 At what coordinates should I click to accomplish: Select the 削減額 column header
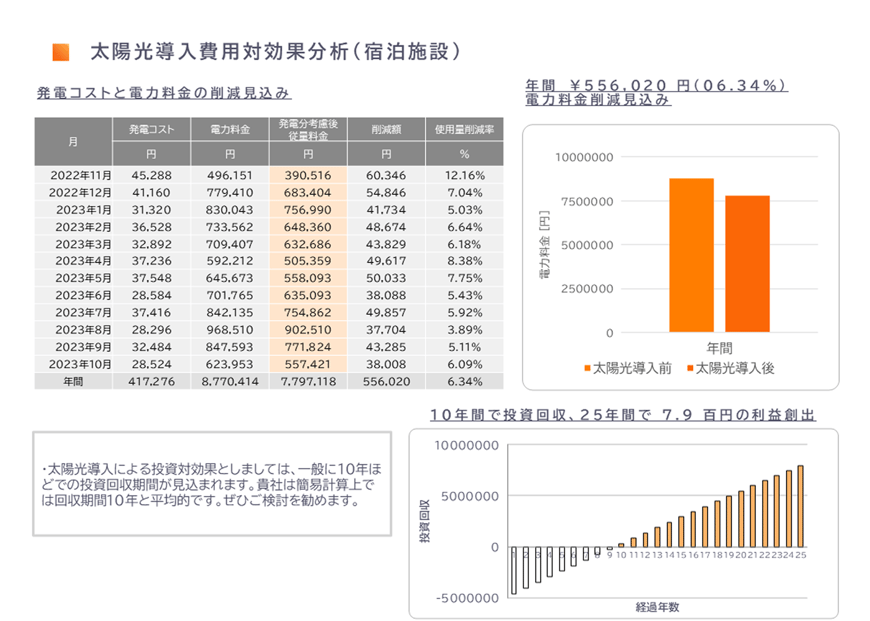coord(385,130)
